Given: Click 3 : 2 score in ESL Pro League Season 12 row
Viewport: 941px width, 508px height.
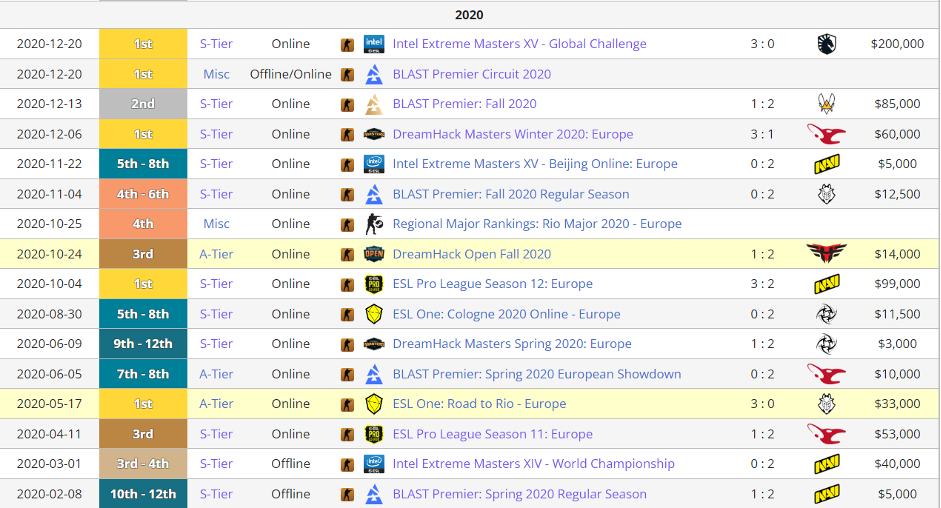Looking at the screenshot, I should (x=762, y=284).
